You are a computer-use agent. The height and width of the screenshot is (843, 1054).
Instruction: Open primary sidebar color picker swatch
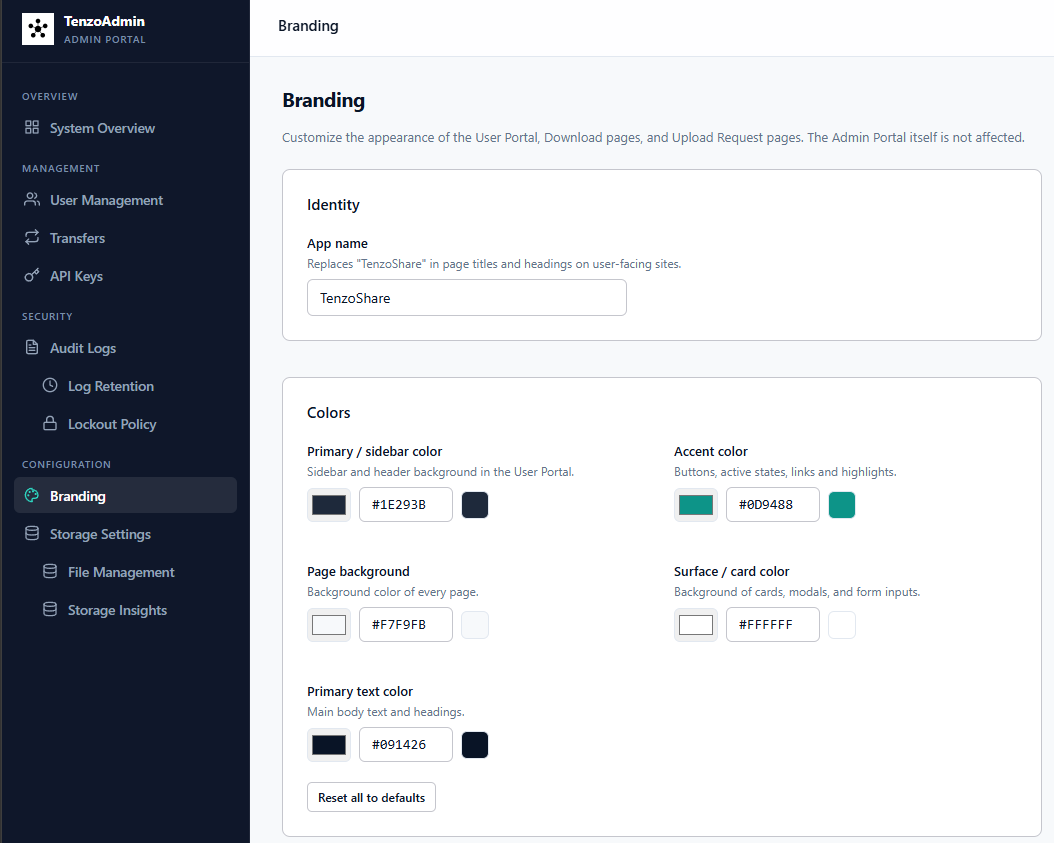tap(329, 505)
